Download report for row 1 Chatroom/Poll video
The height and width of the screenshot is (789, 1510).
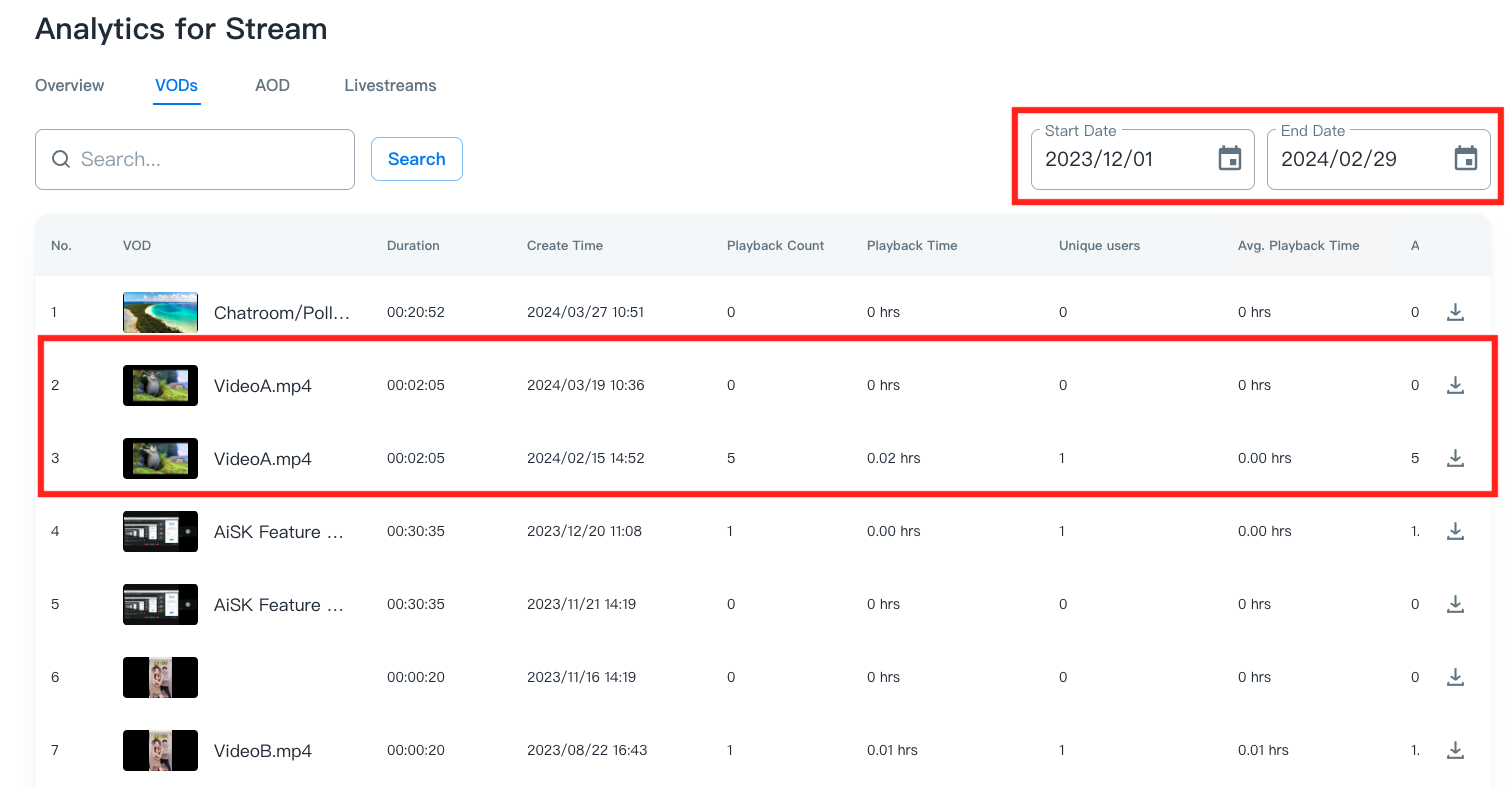(x=1455, y=312)
